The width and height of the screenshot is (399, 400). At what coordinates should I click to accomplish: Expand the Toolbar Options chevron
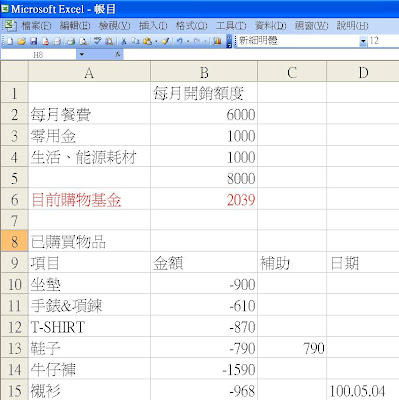[229, 42]
